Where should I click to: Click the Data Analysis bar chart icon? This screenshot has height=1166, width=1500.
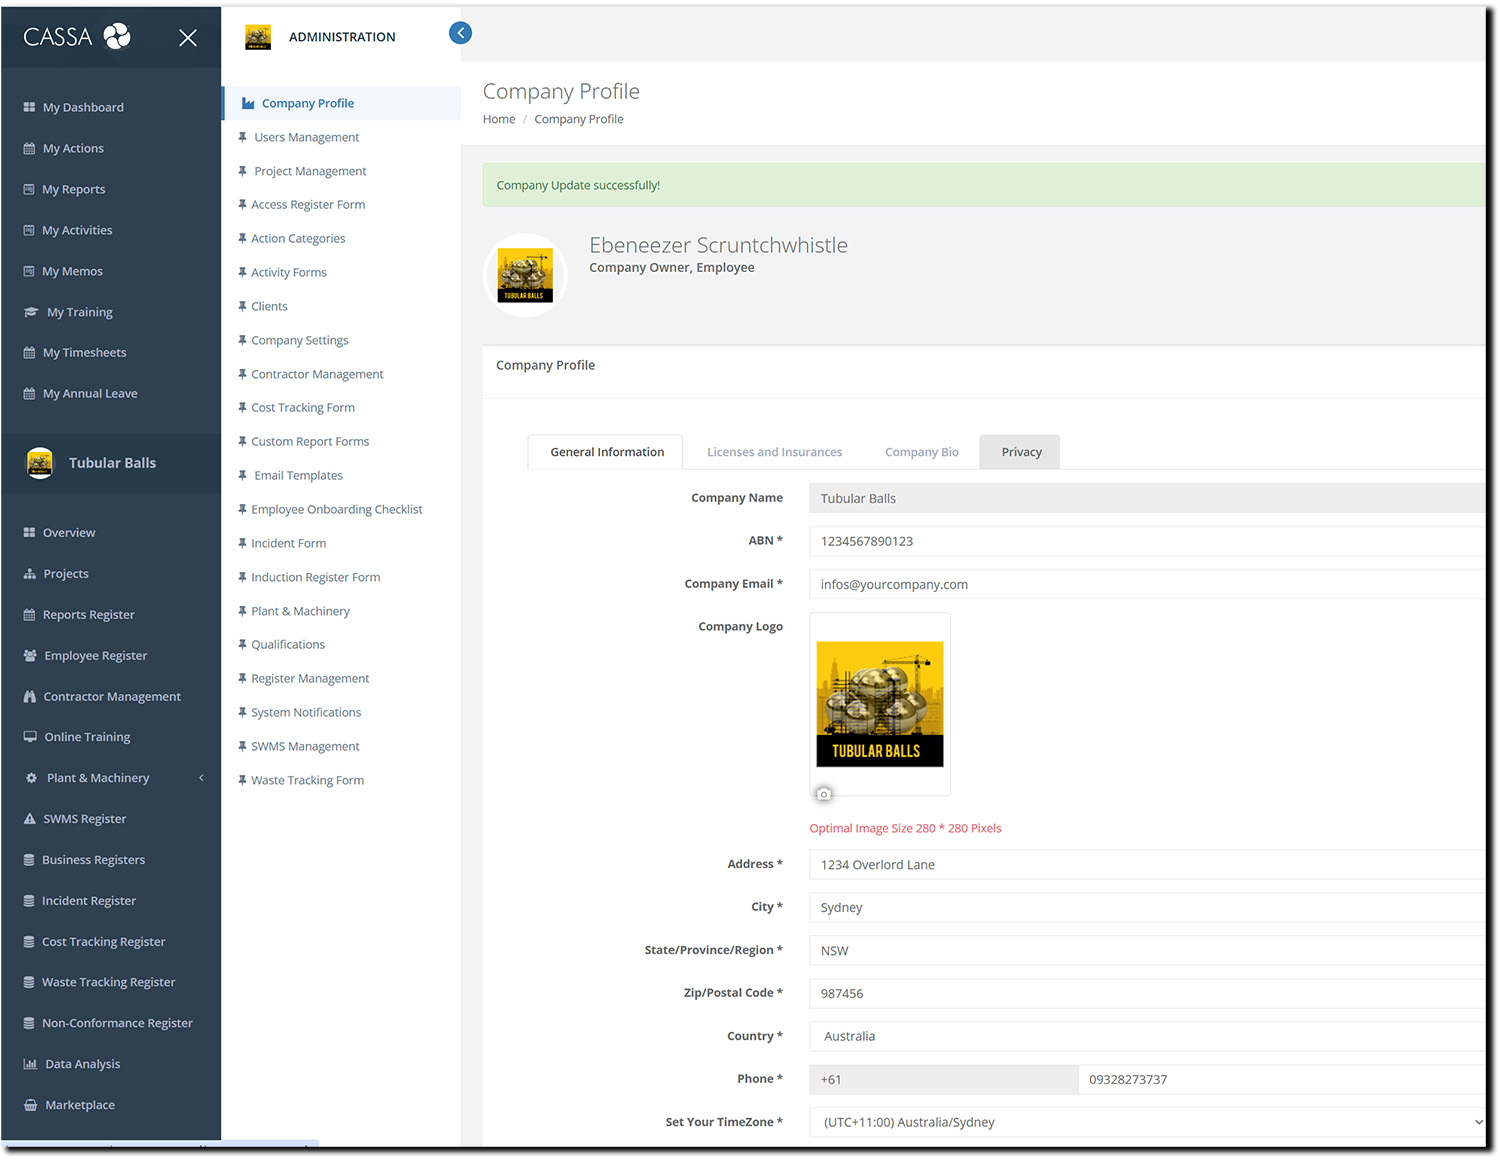click(30, 1064)
